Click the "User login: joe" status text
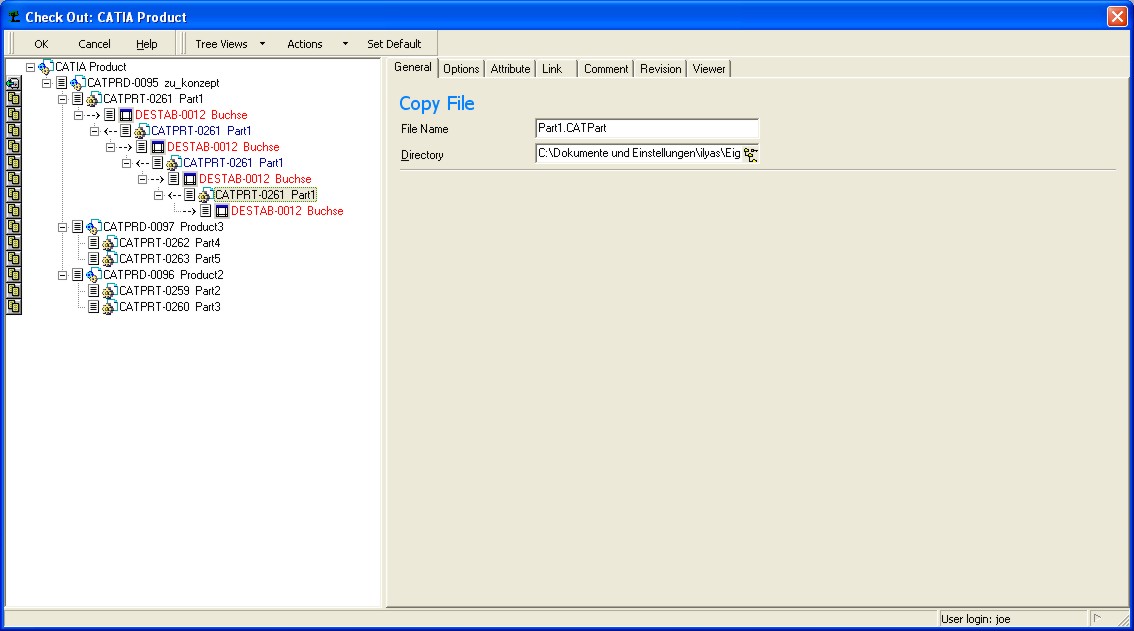This screenshot has width=1134, height=631. pos(975,619)
